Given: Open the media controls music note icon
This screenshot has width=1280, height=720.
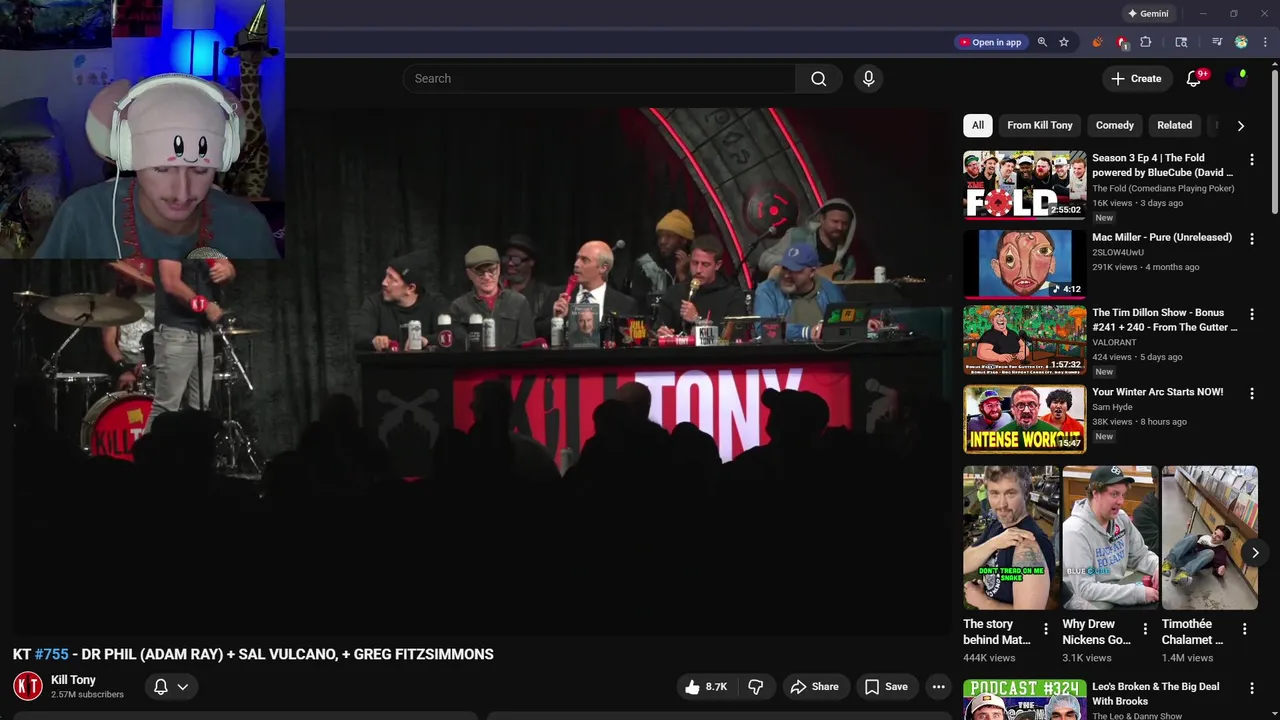Looking at the screenshot, I should pyautogui.click(x=1217, y=42).
